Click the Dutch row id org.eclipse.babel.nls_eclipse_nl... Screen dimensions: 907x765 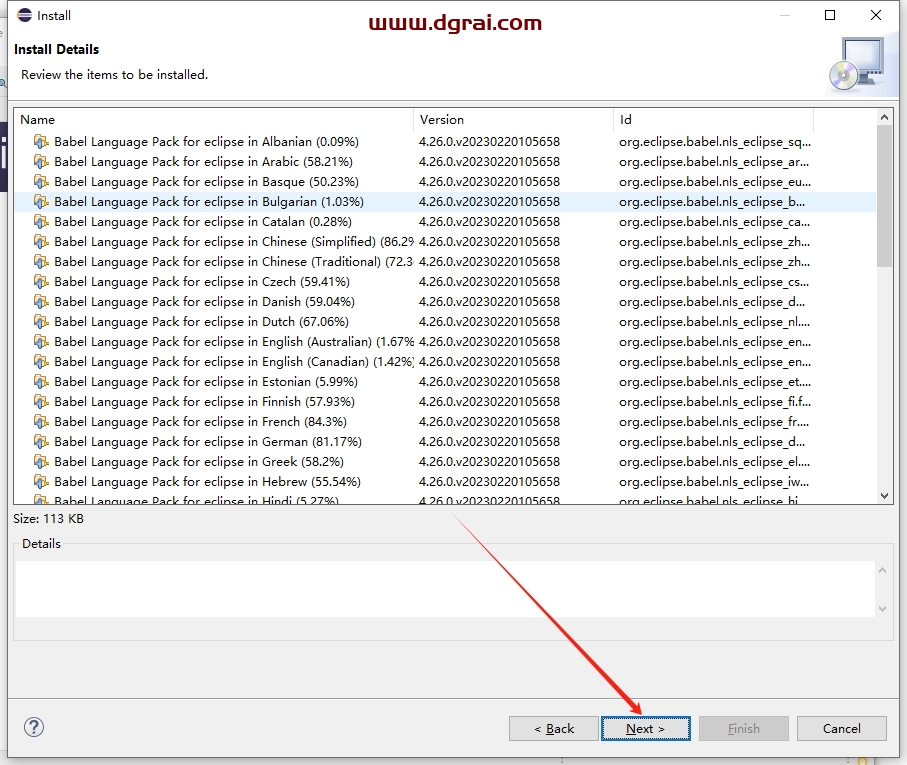(x=714, y=321)
